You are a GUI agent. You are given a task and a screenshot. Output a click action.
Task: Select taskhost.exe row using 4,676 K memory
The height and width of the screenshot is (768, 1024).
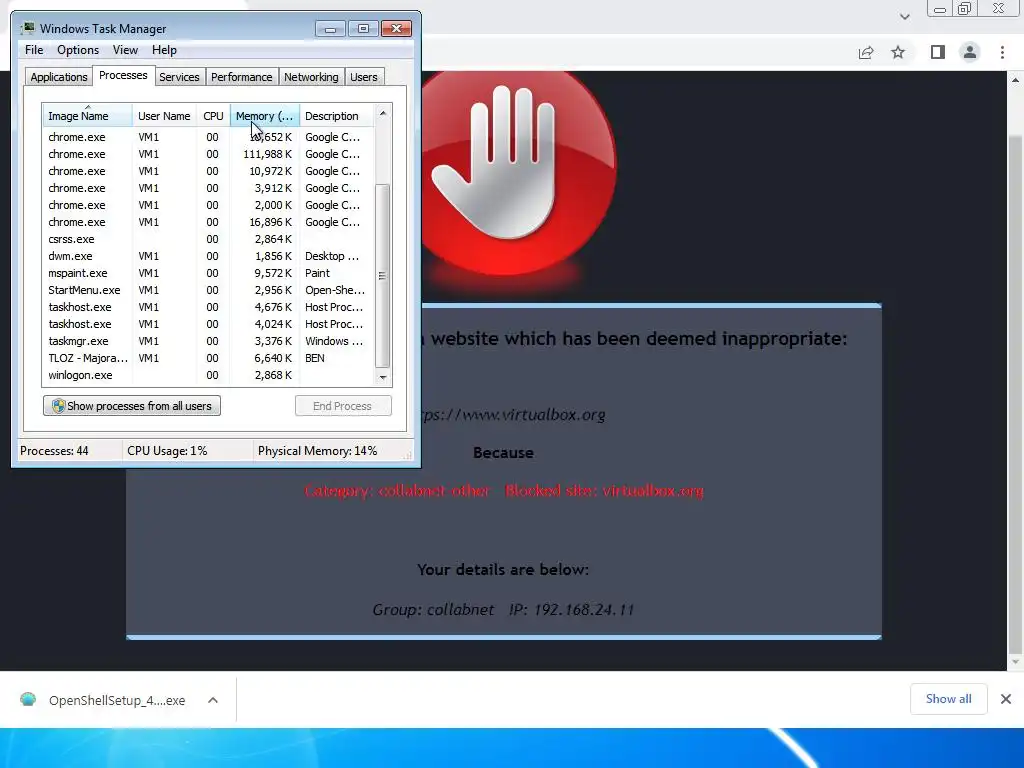[208, 307]
